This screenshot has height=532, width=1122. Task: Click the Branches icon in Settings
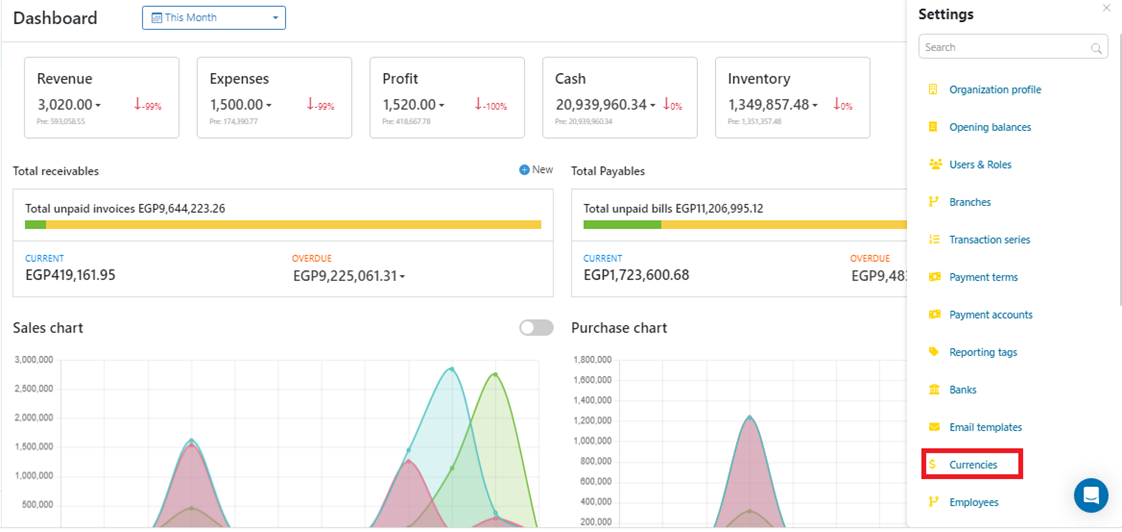click(933, 202)
